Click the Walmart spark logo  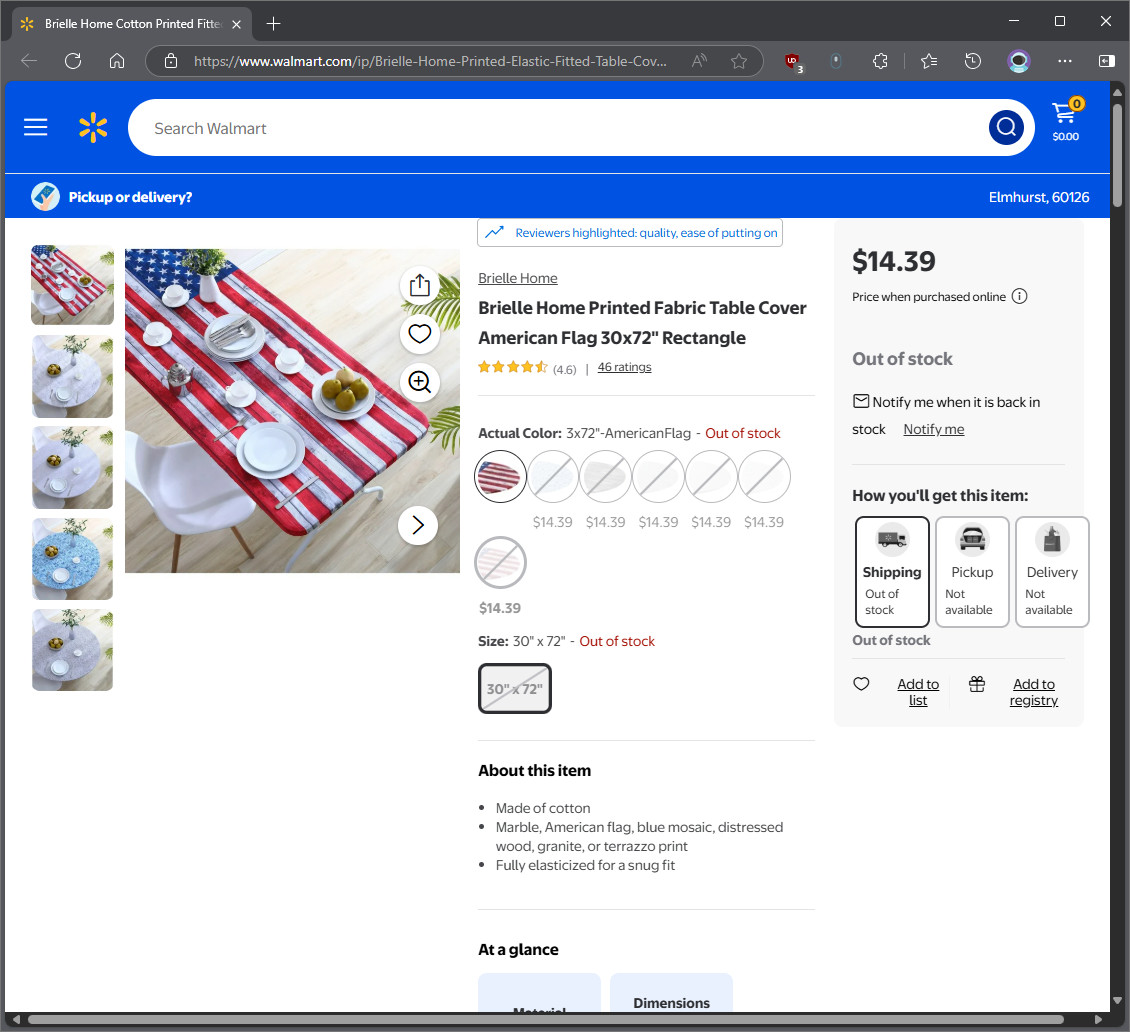pyautogui.click(x=93, y=128)
